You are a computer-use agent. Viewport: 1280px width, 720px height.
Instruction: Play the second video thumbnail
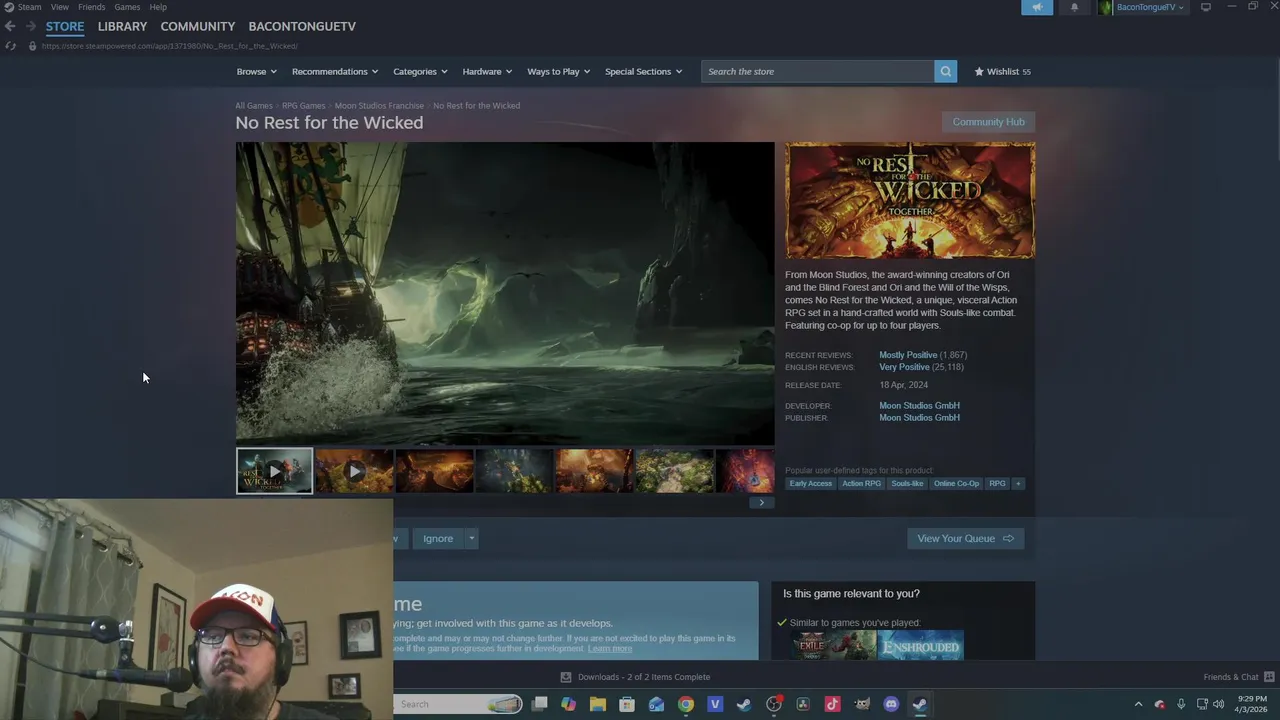354,471
